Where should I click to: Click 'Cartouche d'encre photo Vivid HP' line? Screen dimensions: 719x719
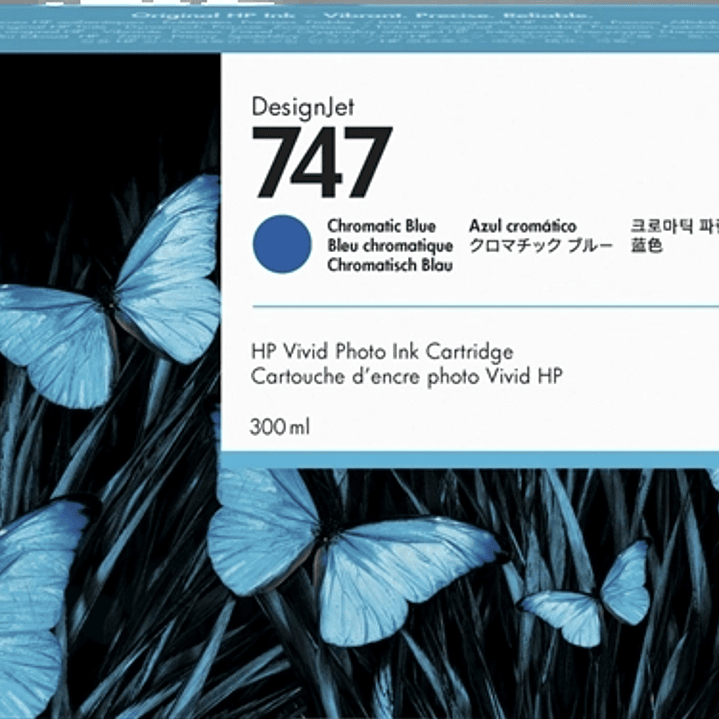[x=406, y=377]
